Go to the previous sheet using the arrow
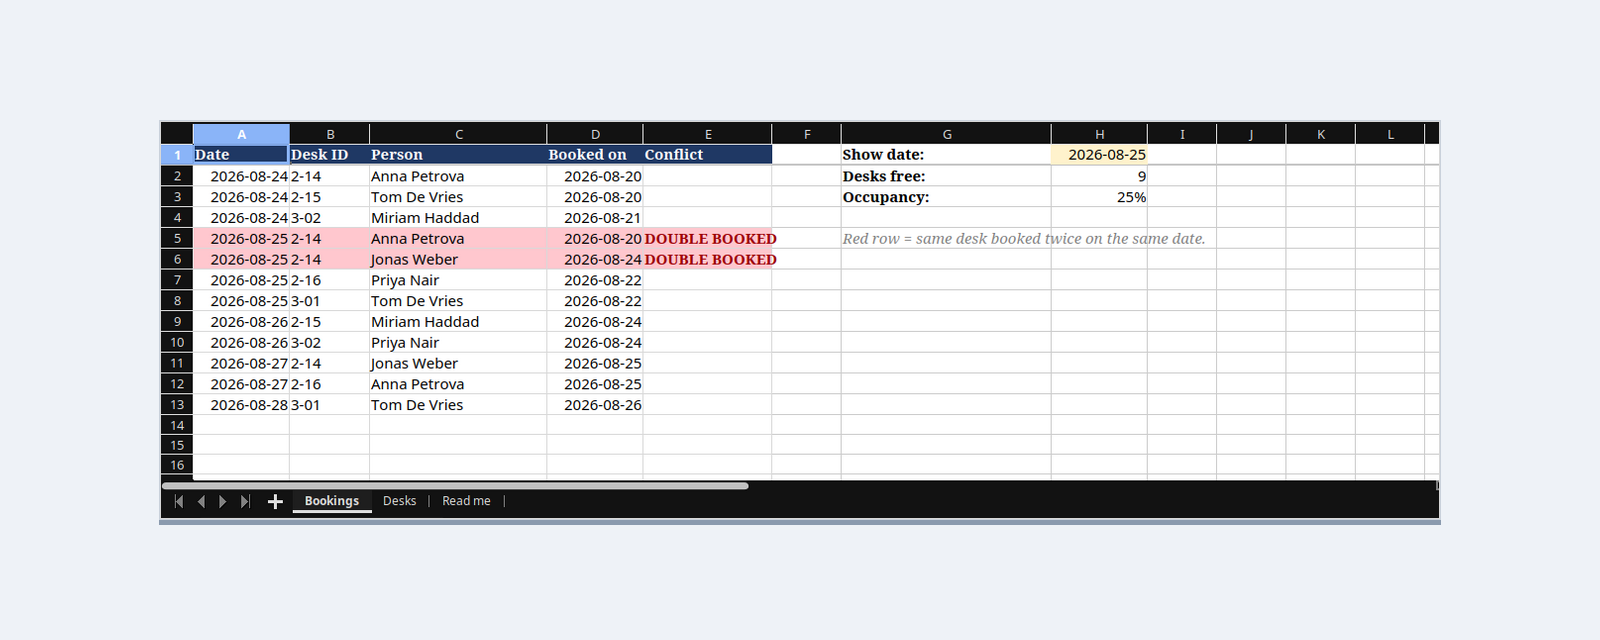Image resolution: width=1600 pixels, height=640 pixels. pyautogui.click(x=201, y=501)
